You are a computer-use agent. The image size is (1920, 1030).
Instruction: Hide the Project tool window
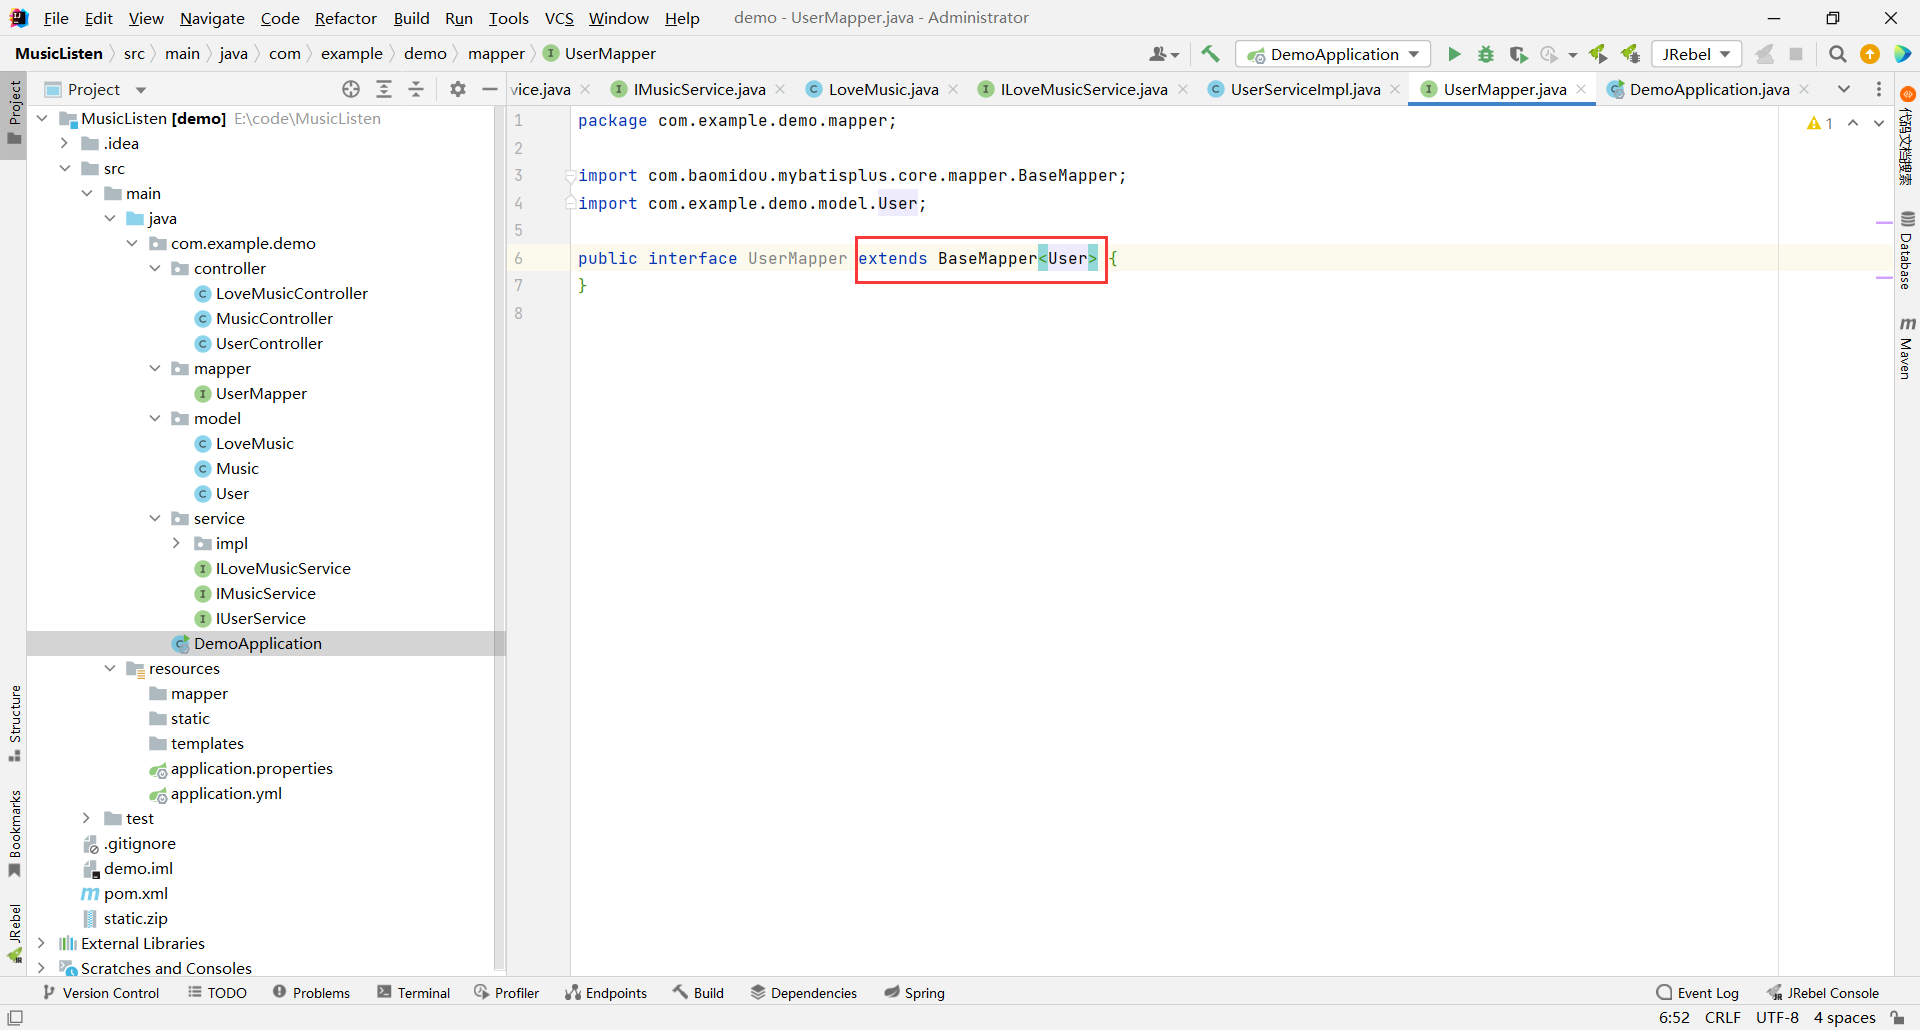490,89
